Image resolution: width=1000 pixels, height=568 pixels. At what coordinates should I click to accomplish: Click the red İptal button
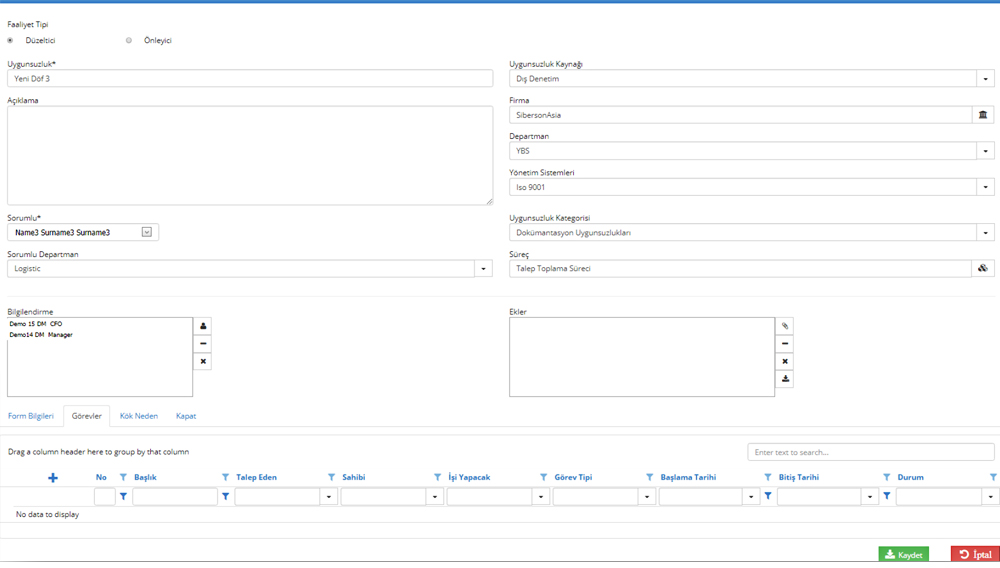pyautogui.click(x=975, y=555)
